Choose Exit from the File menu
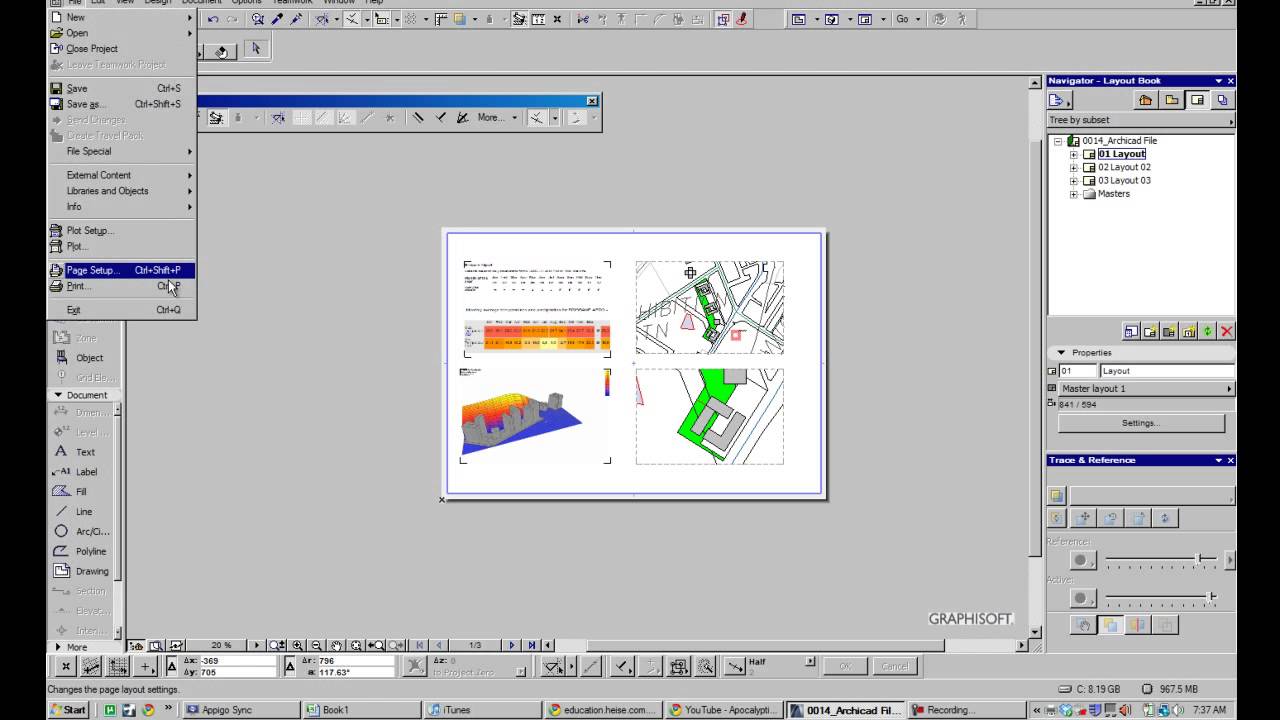This screenshot has width=1280, height=720. click(x=121, y=310)
